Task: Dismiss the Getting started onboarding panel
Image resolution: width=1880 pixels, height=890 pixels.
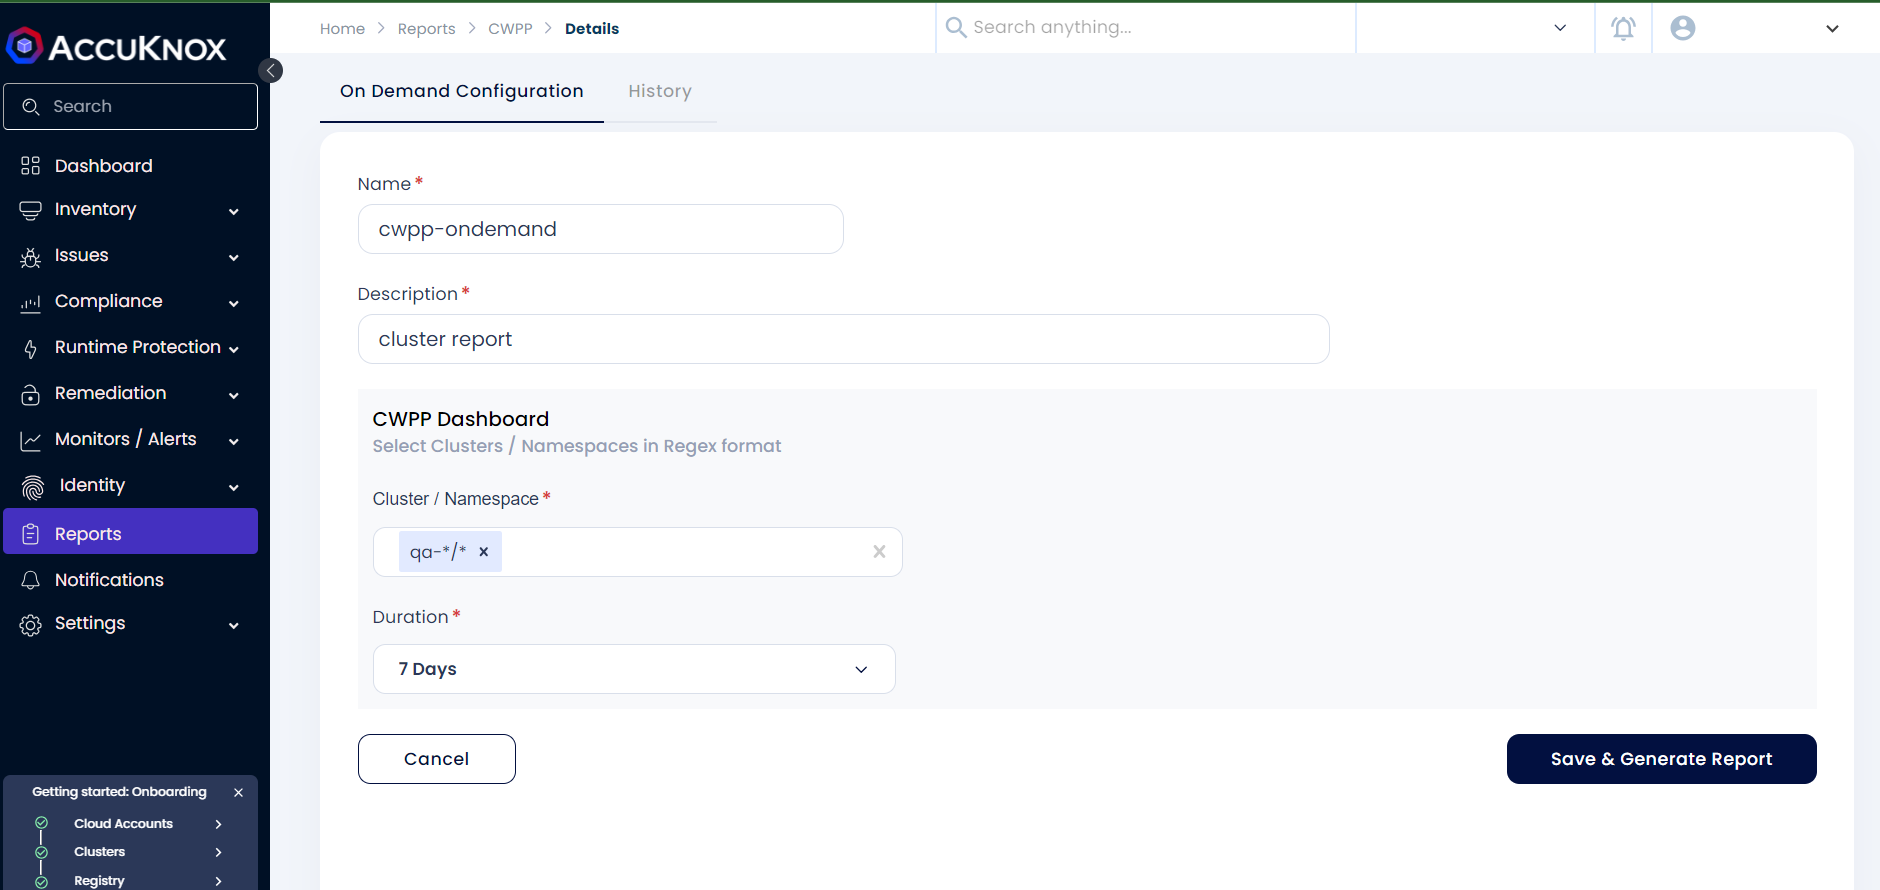Action: coord(238,792)
